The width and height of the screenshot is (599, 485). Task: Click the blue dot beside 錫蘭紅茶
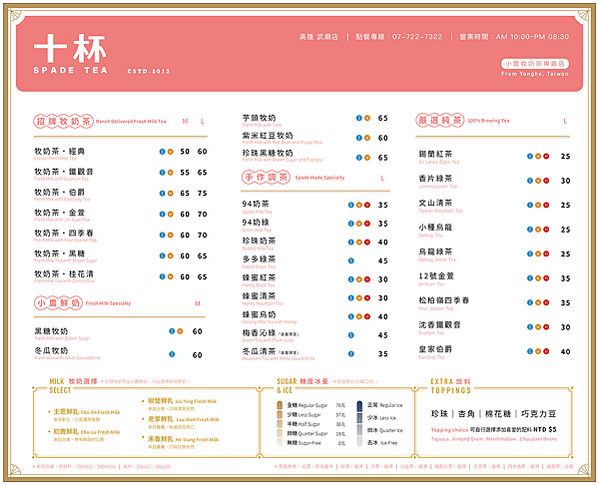(530, 156)
